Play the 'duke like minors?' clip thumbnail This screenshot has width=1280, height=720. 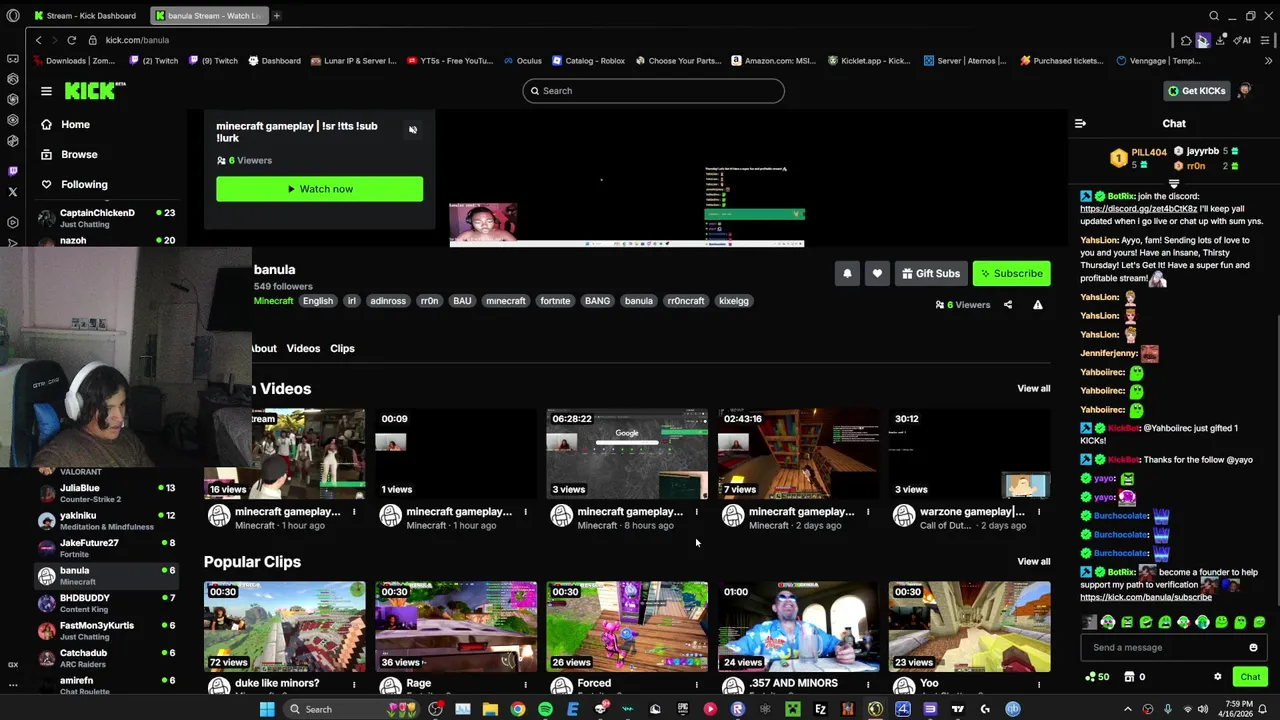285,627
